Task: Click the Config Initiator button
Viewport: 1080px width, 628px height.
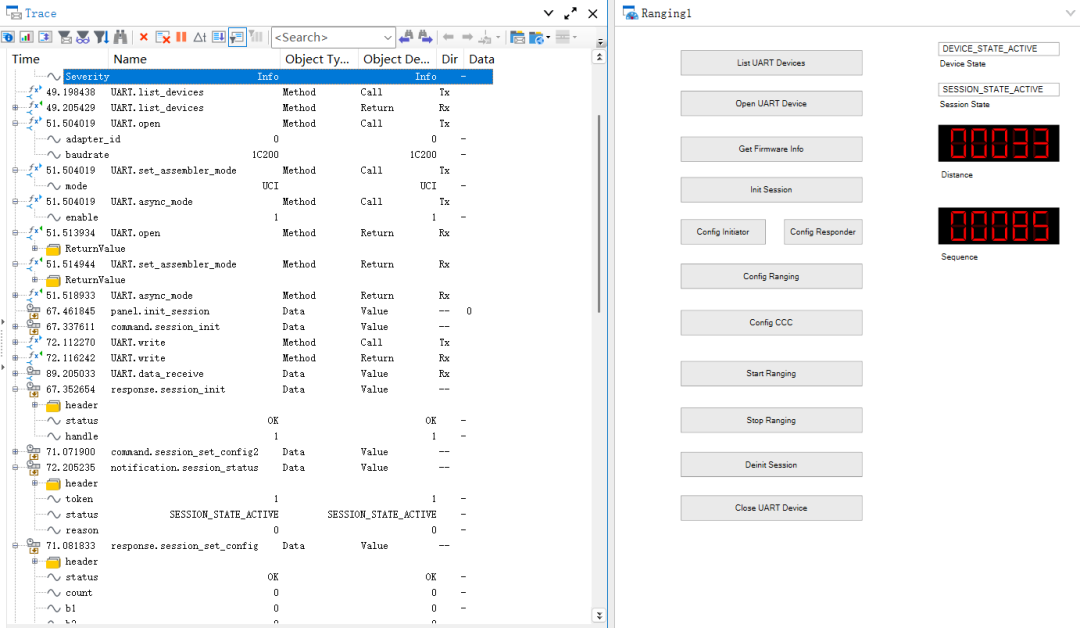Action: click(723, 232)
